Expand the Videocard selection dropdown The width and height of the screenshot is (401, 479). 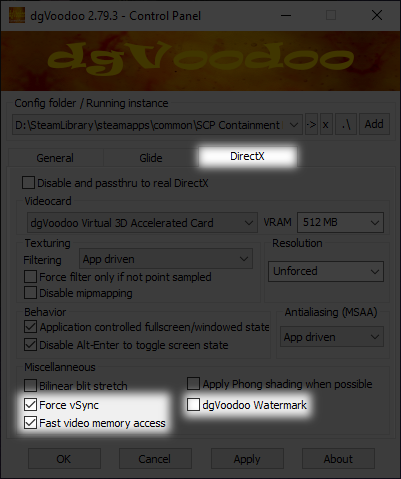(x=142, y=223)
